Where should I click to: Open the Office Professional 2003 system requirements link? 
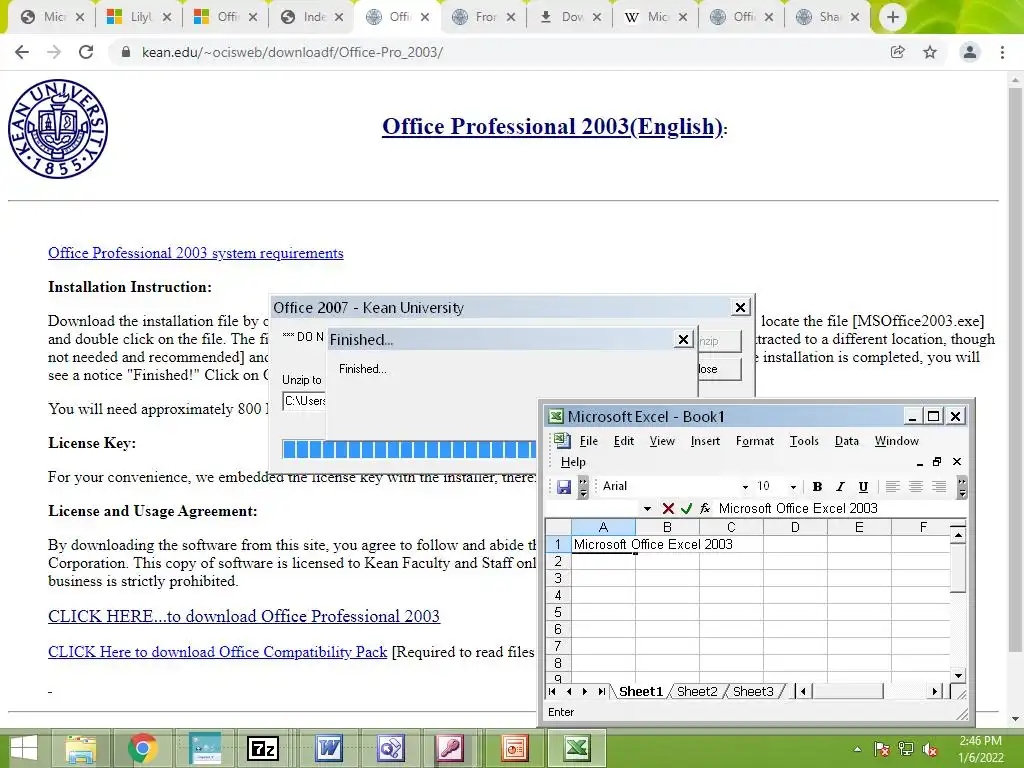click(x=195, y=253)
